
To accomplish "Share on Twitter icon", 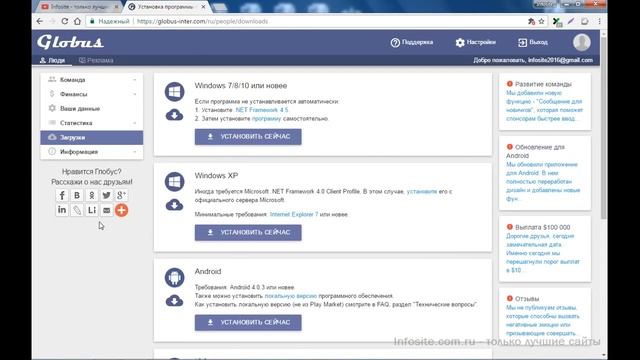I will click(107, 196).
